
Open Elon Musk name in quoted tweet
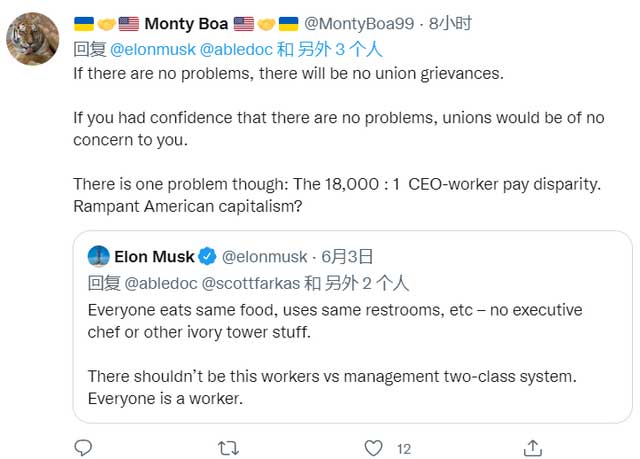[x=153, y=256]
